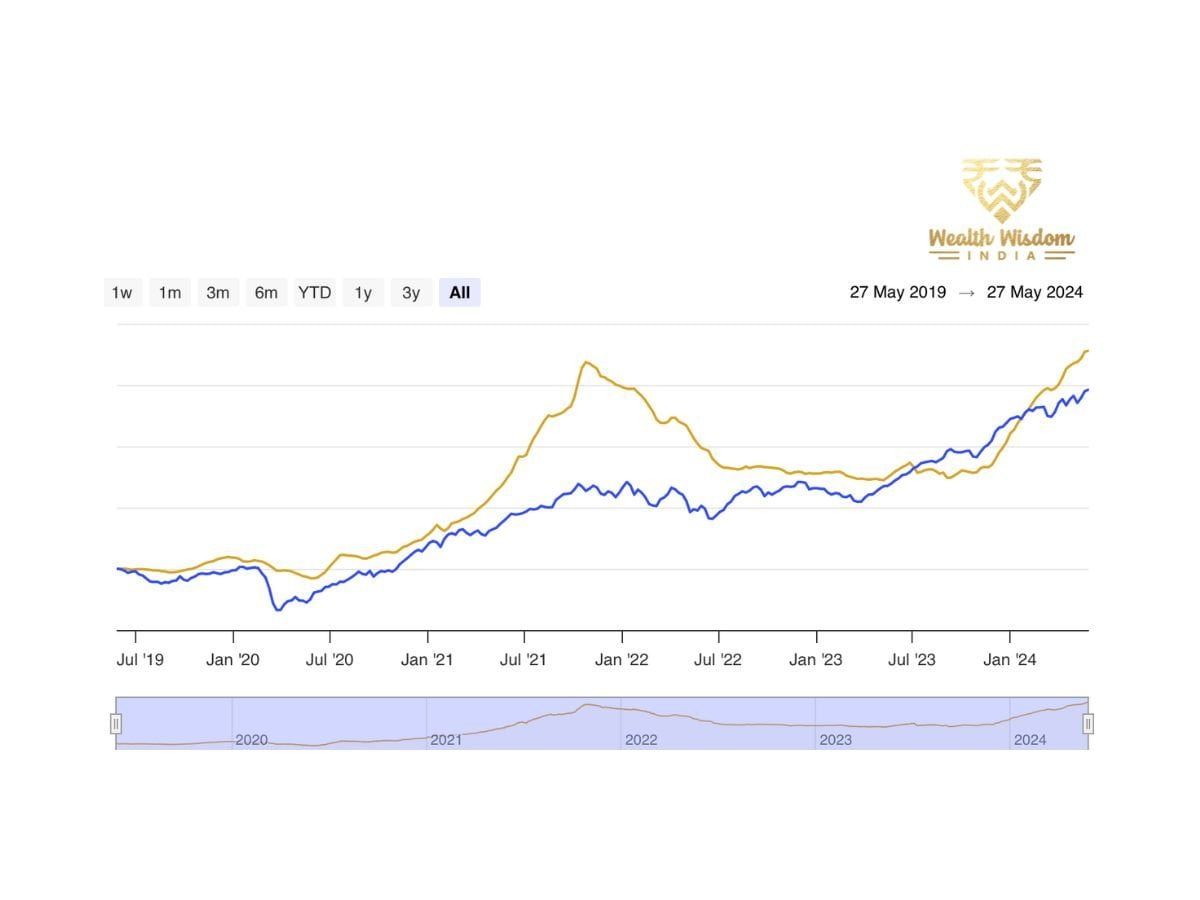Select the 1m time range button

[x=170, y=293]
